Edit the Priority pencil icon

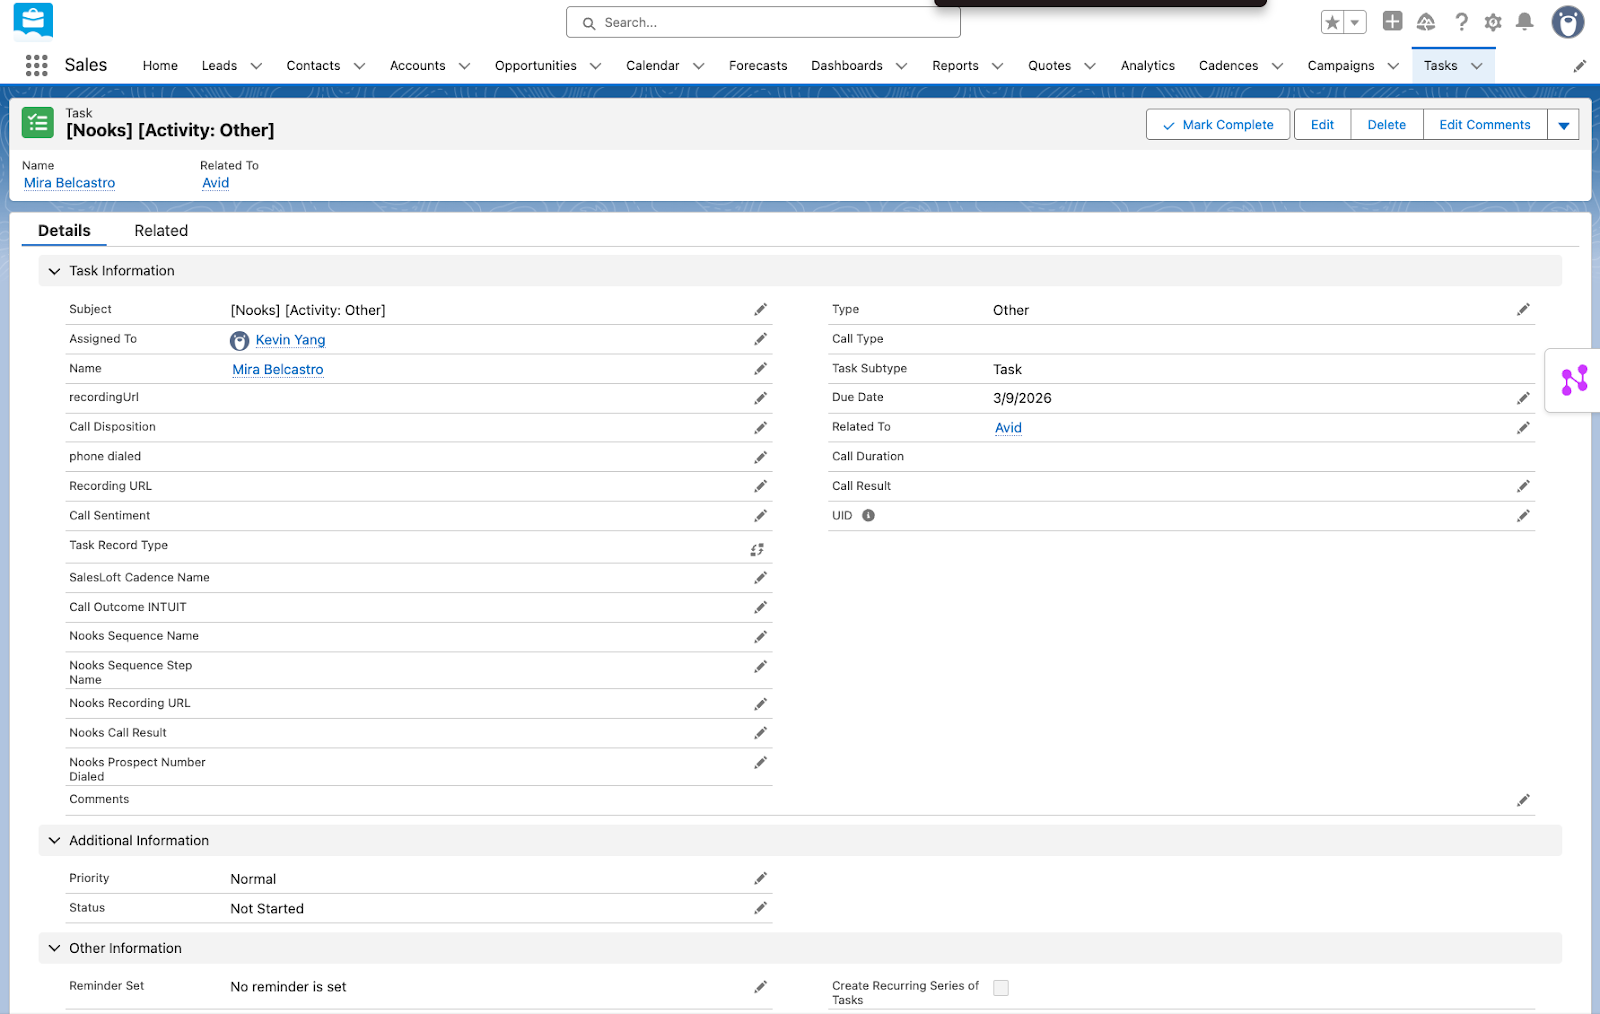point(760,878)
